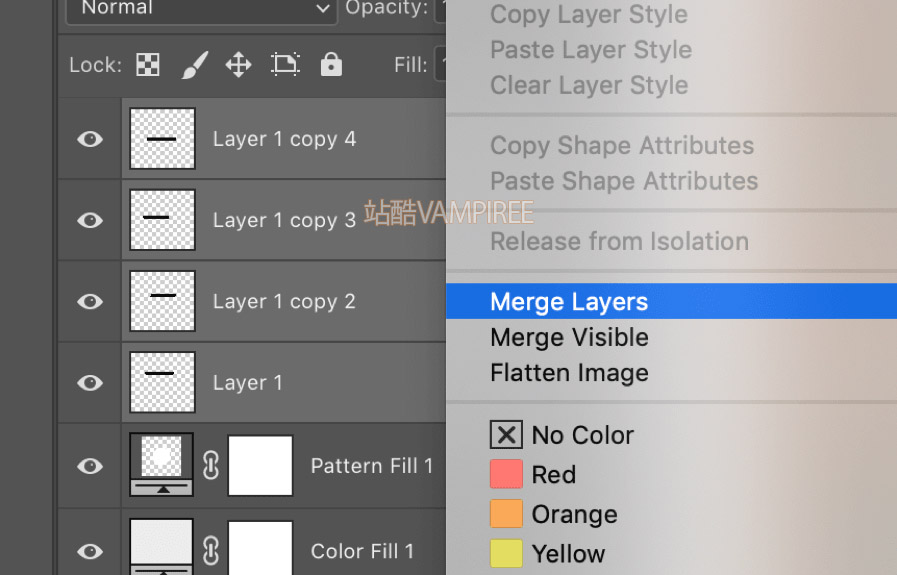This screenshot has width=897, height=575.
Task: Apply the Red color label swatch
Action: (506, 474)
